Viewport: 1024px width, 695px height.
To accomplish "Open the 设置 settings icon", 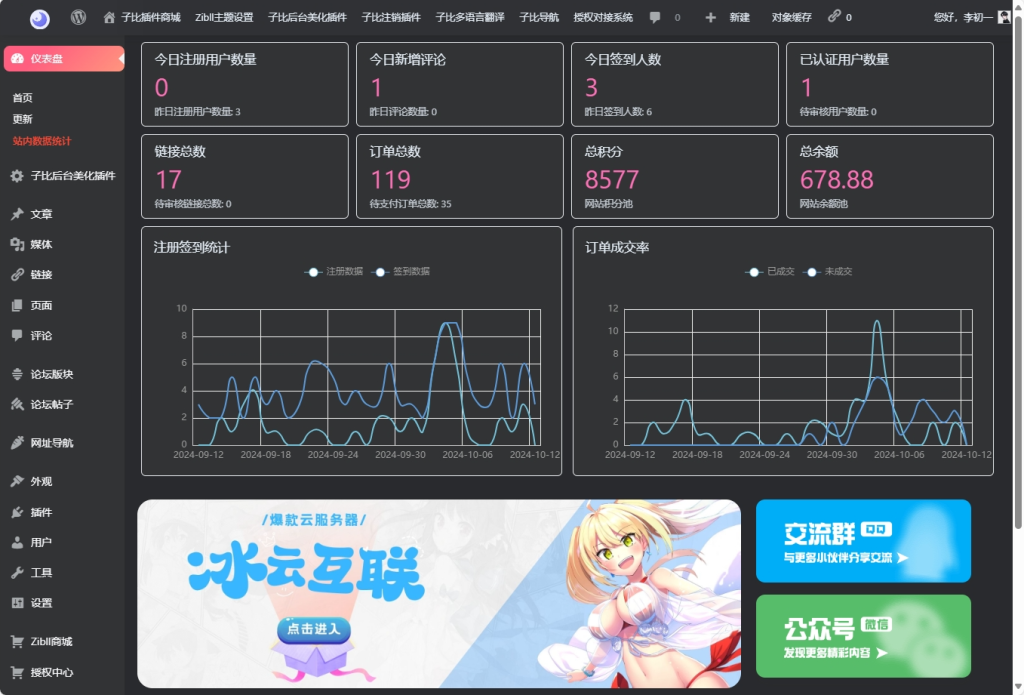I will point(20,604).
